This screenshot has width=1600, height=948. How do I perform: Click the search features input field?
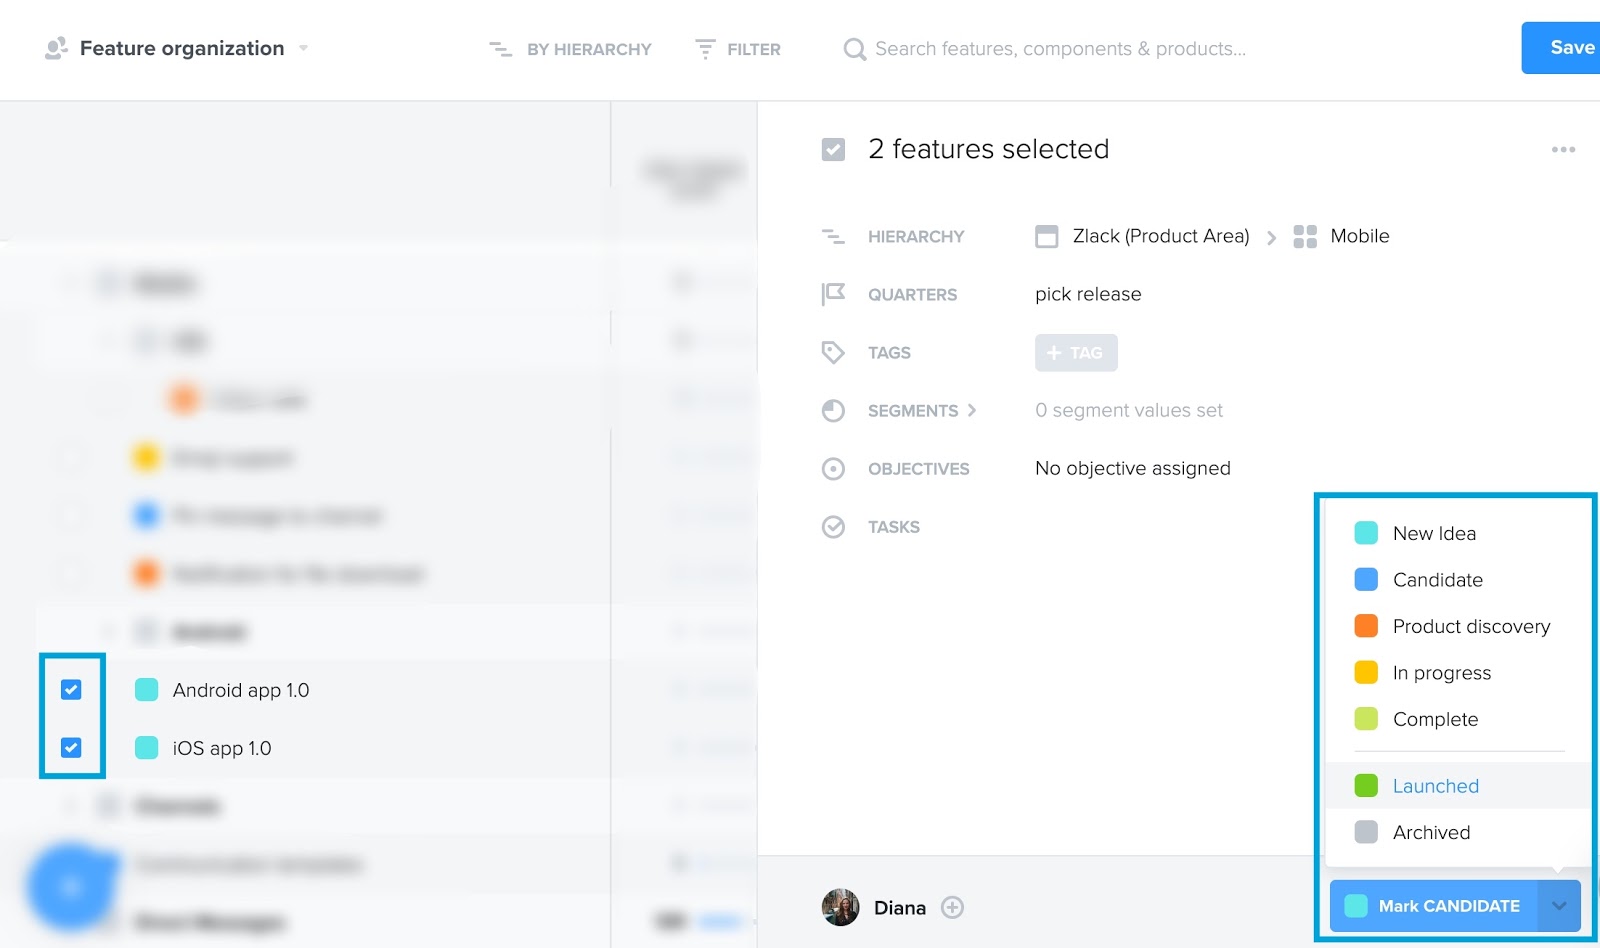[x=1060, y=48]
